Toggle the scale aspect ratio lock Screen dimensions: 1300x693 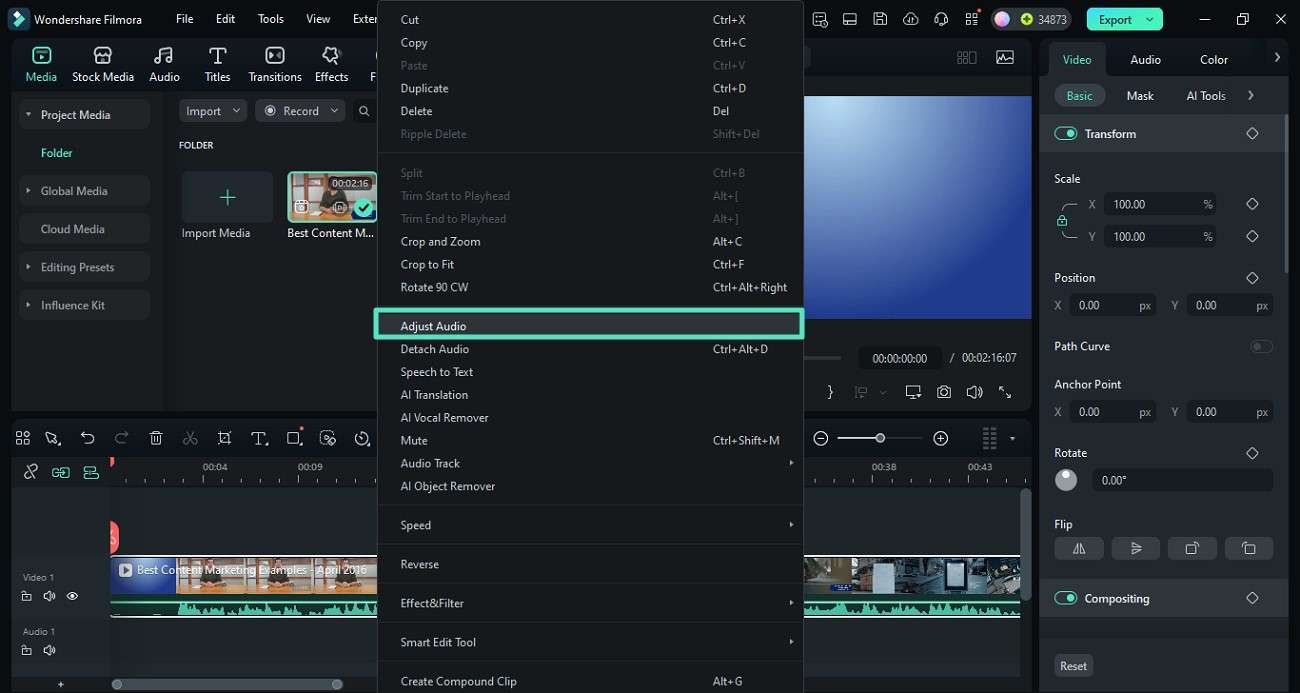pyautogui.click(x=1062, y=221)
